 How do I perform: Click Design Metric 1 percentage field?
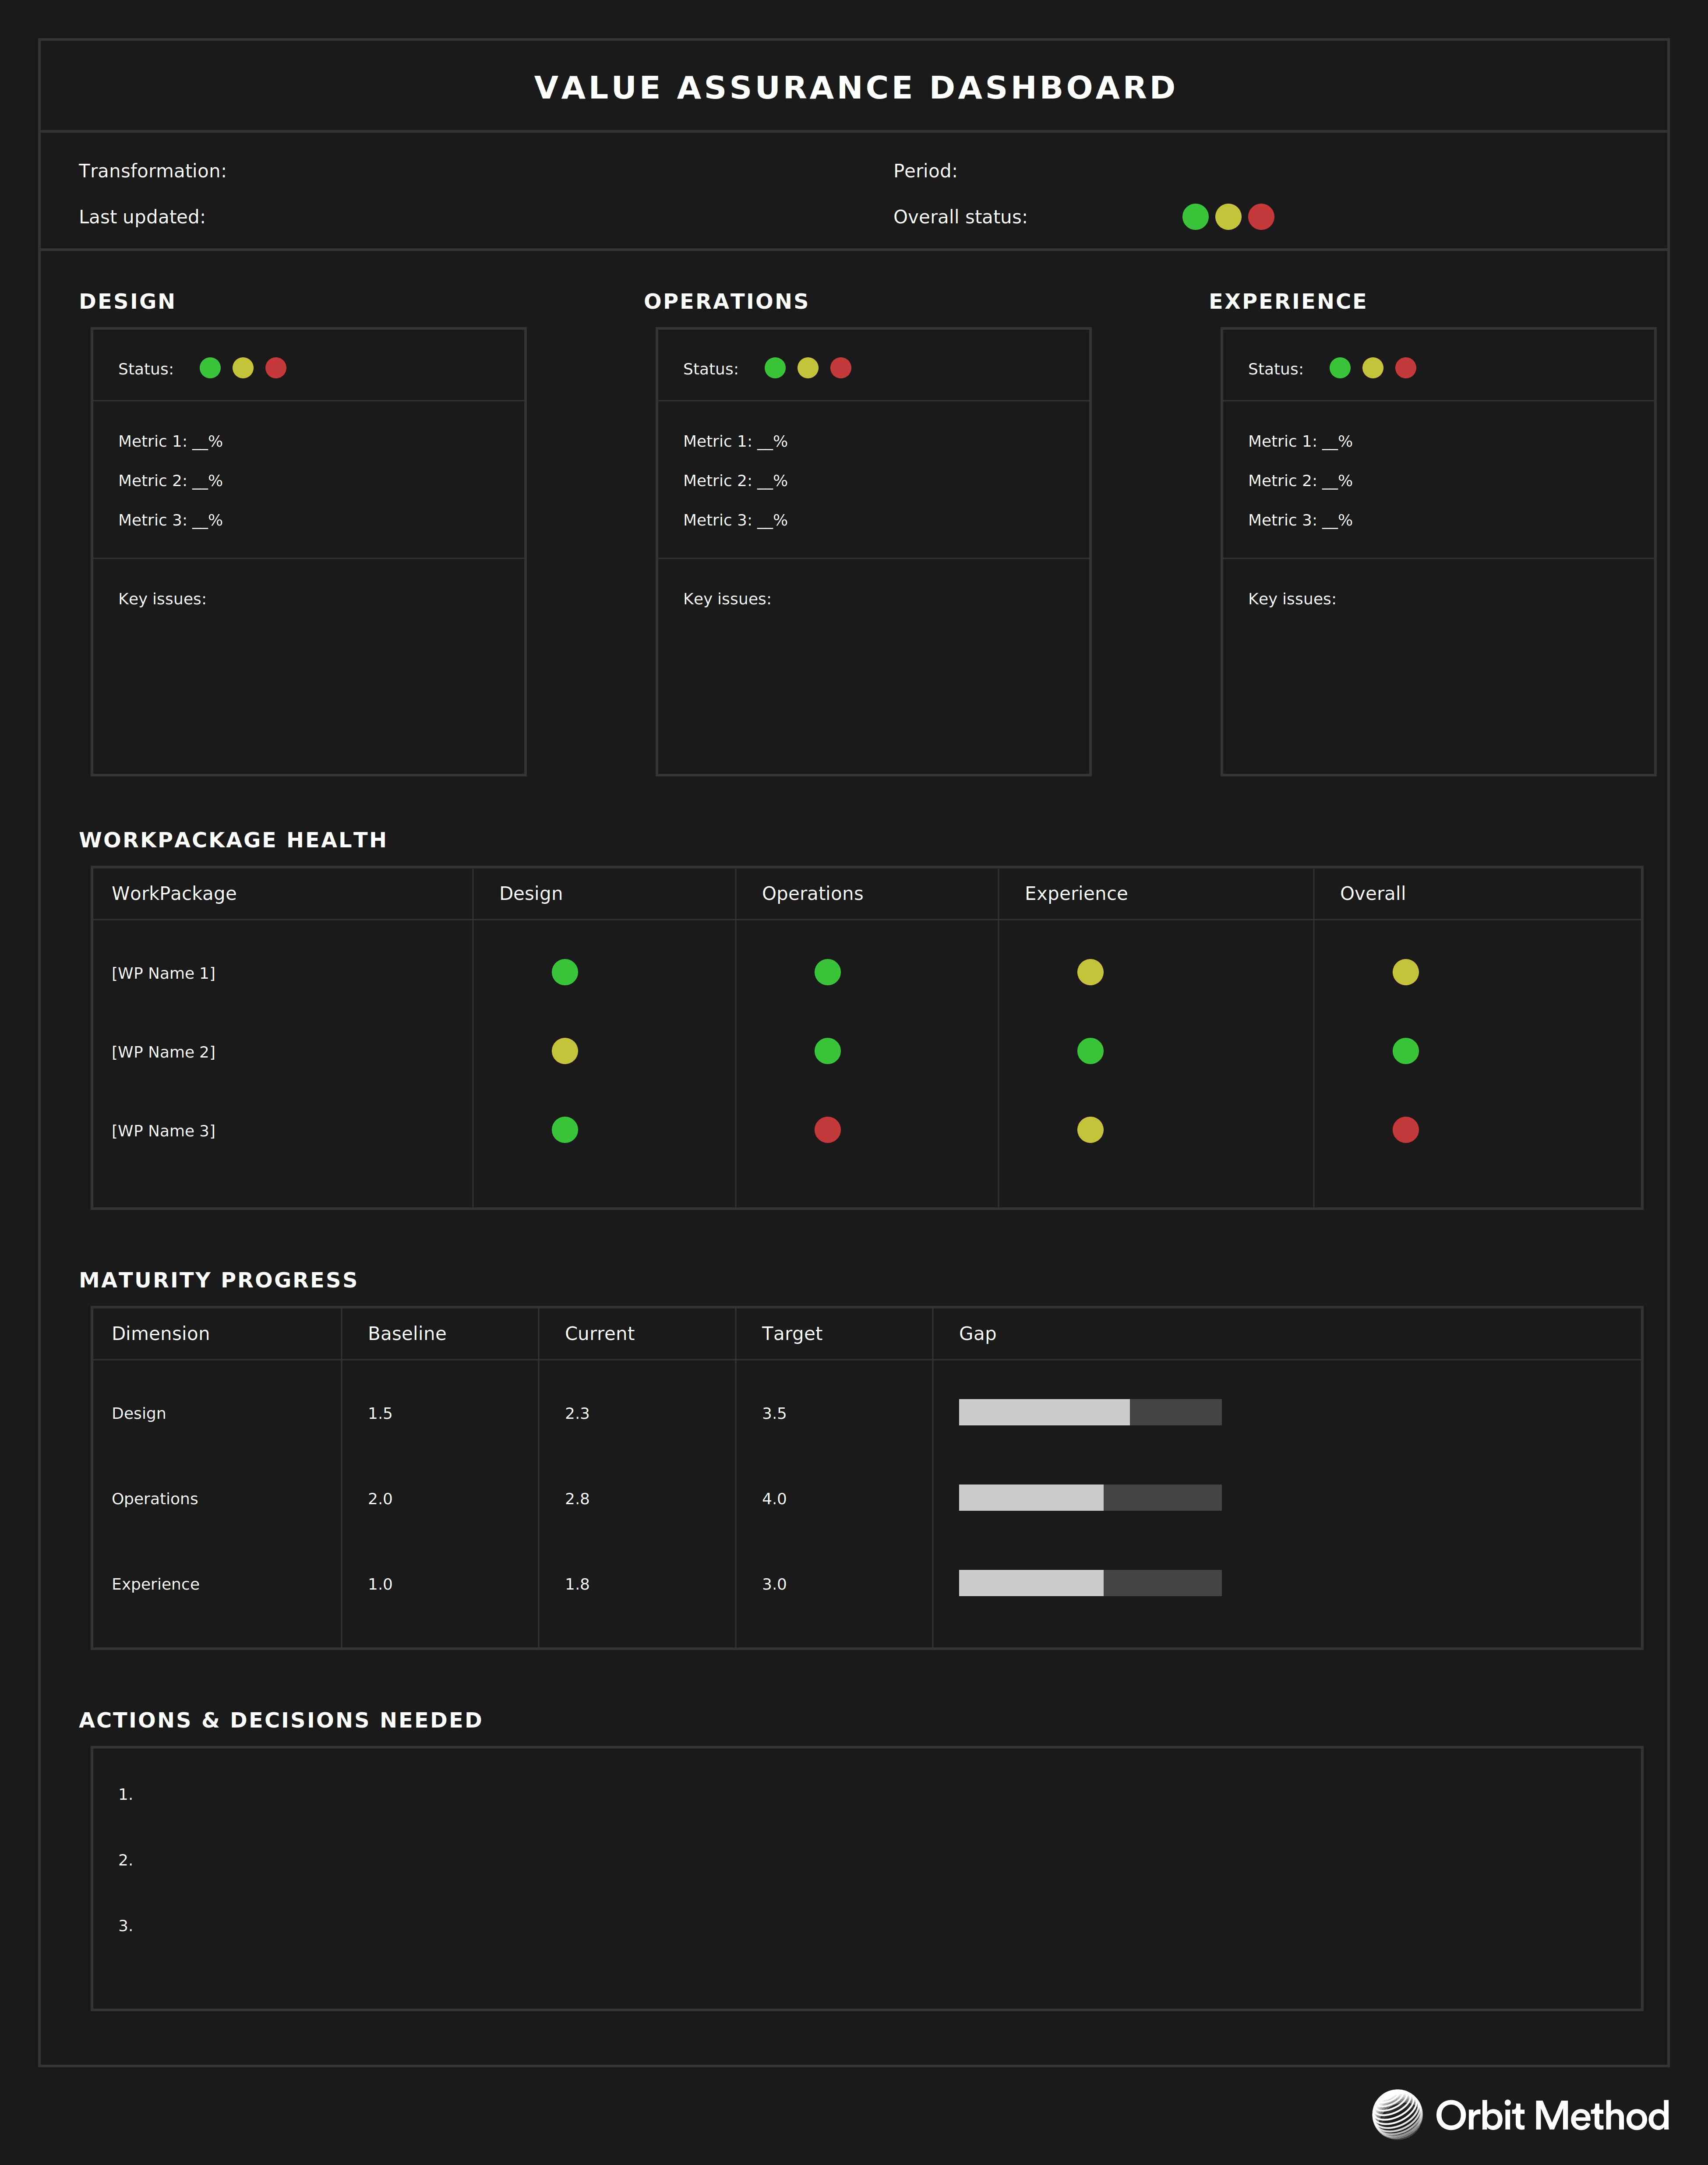(x=207, y=441)
